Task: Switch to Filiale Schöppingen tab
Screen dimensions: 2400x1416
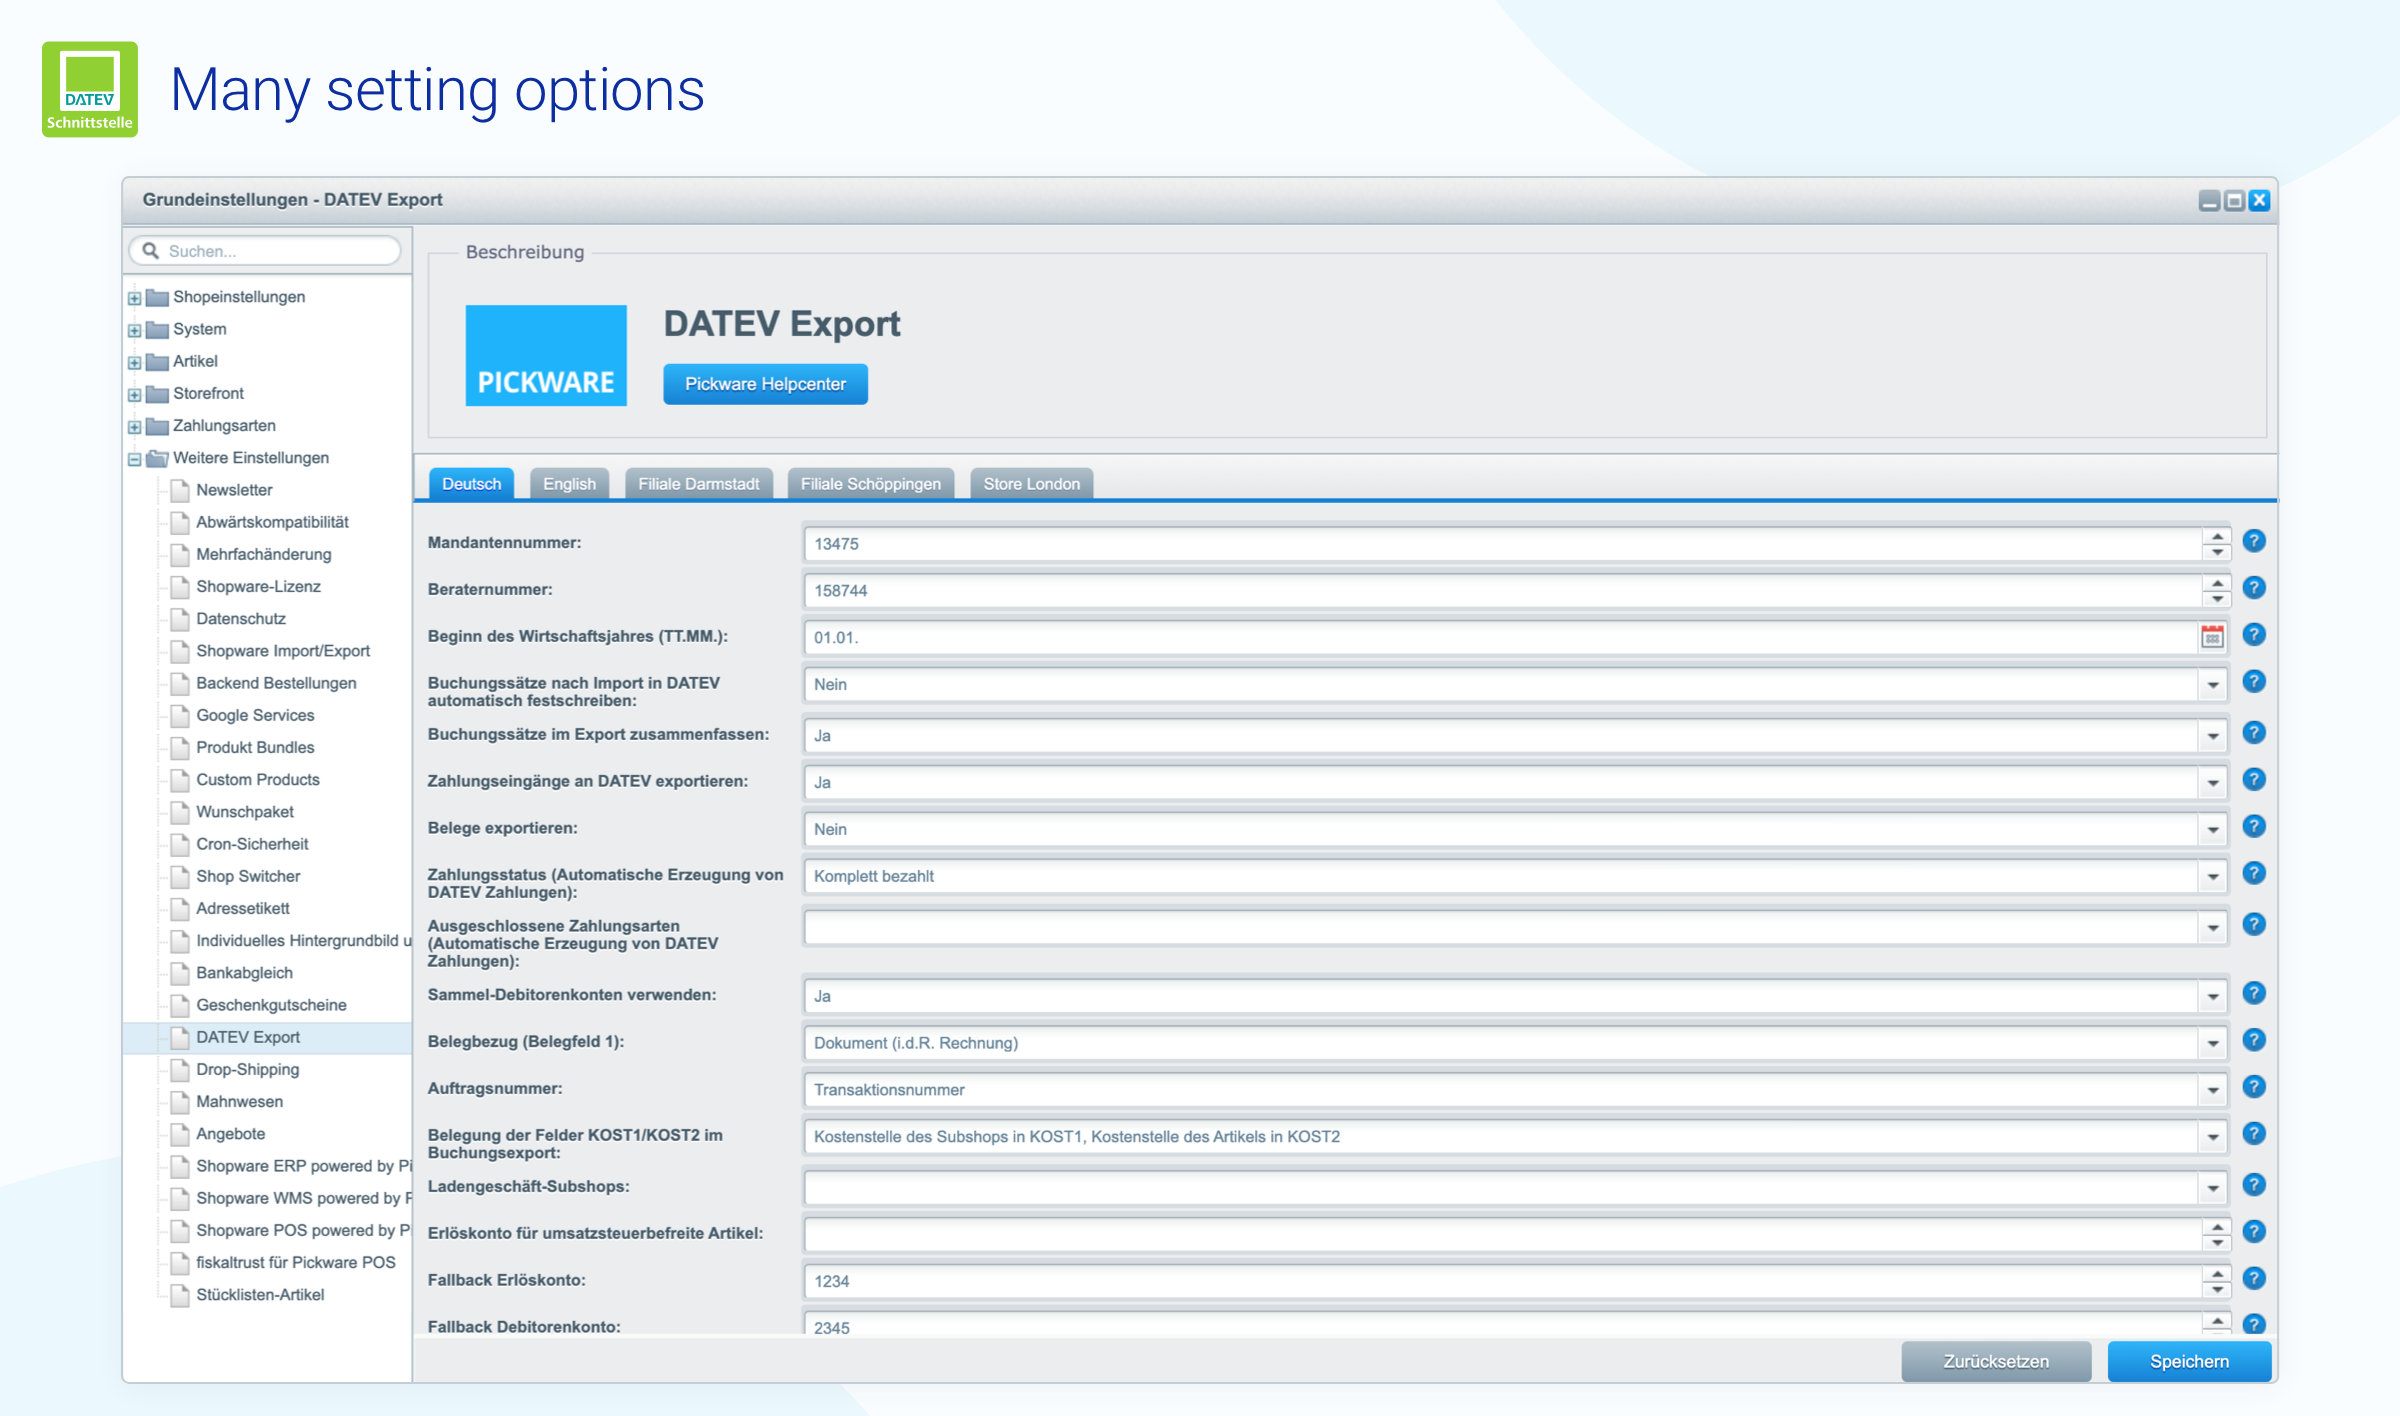Action: (x=870, y=484)
